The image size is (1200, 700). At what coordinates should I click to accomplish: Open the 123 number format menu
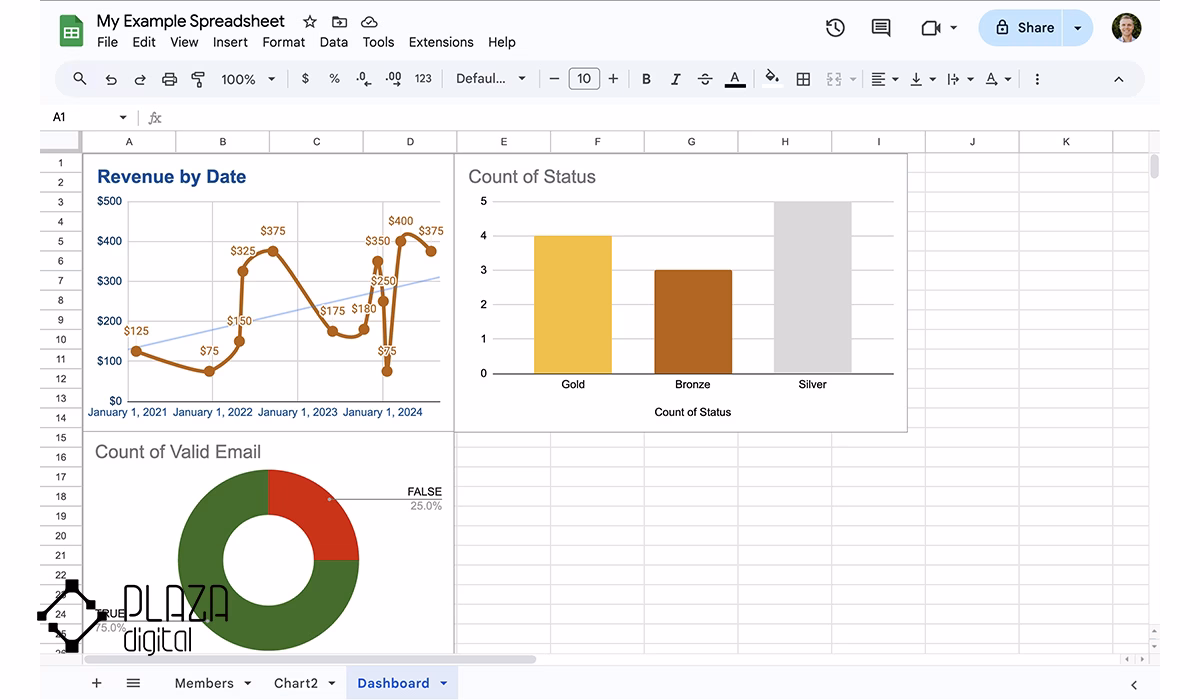(x=423, y=79)
